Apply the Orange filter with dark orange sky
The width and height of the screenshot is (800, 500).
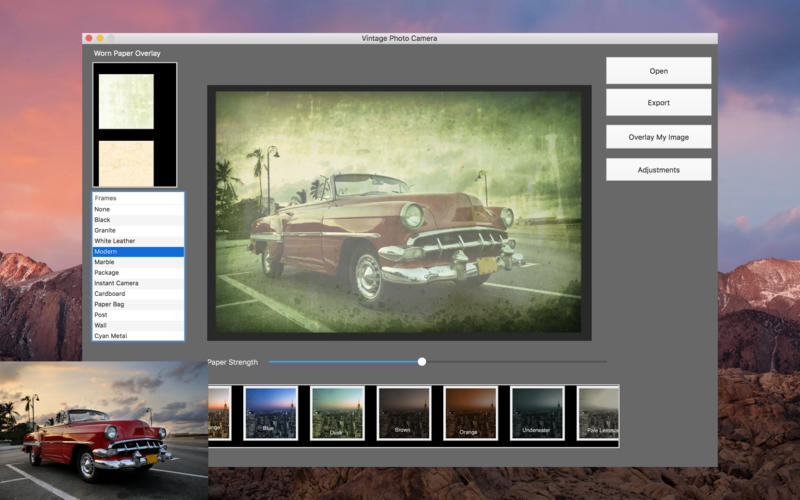click(x=470, y=413)
